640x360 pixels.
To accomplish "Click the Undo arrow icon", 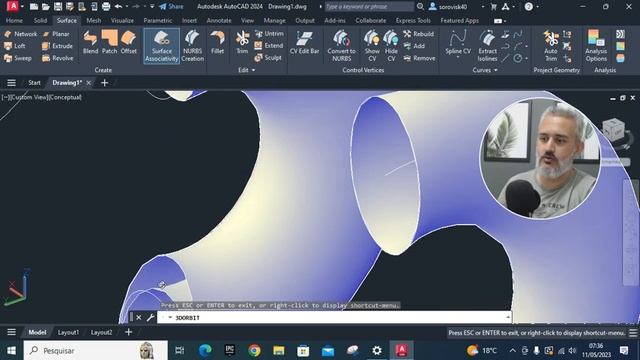I will tap(118, 7).
